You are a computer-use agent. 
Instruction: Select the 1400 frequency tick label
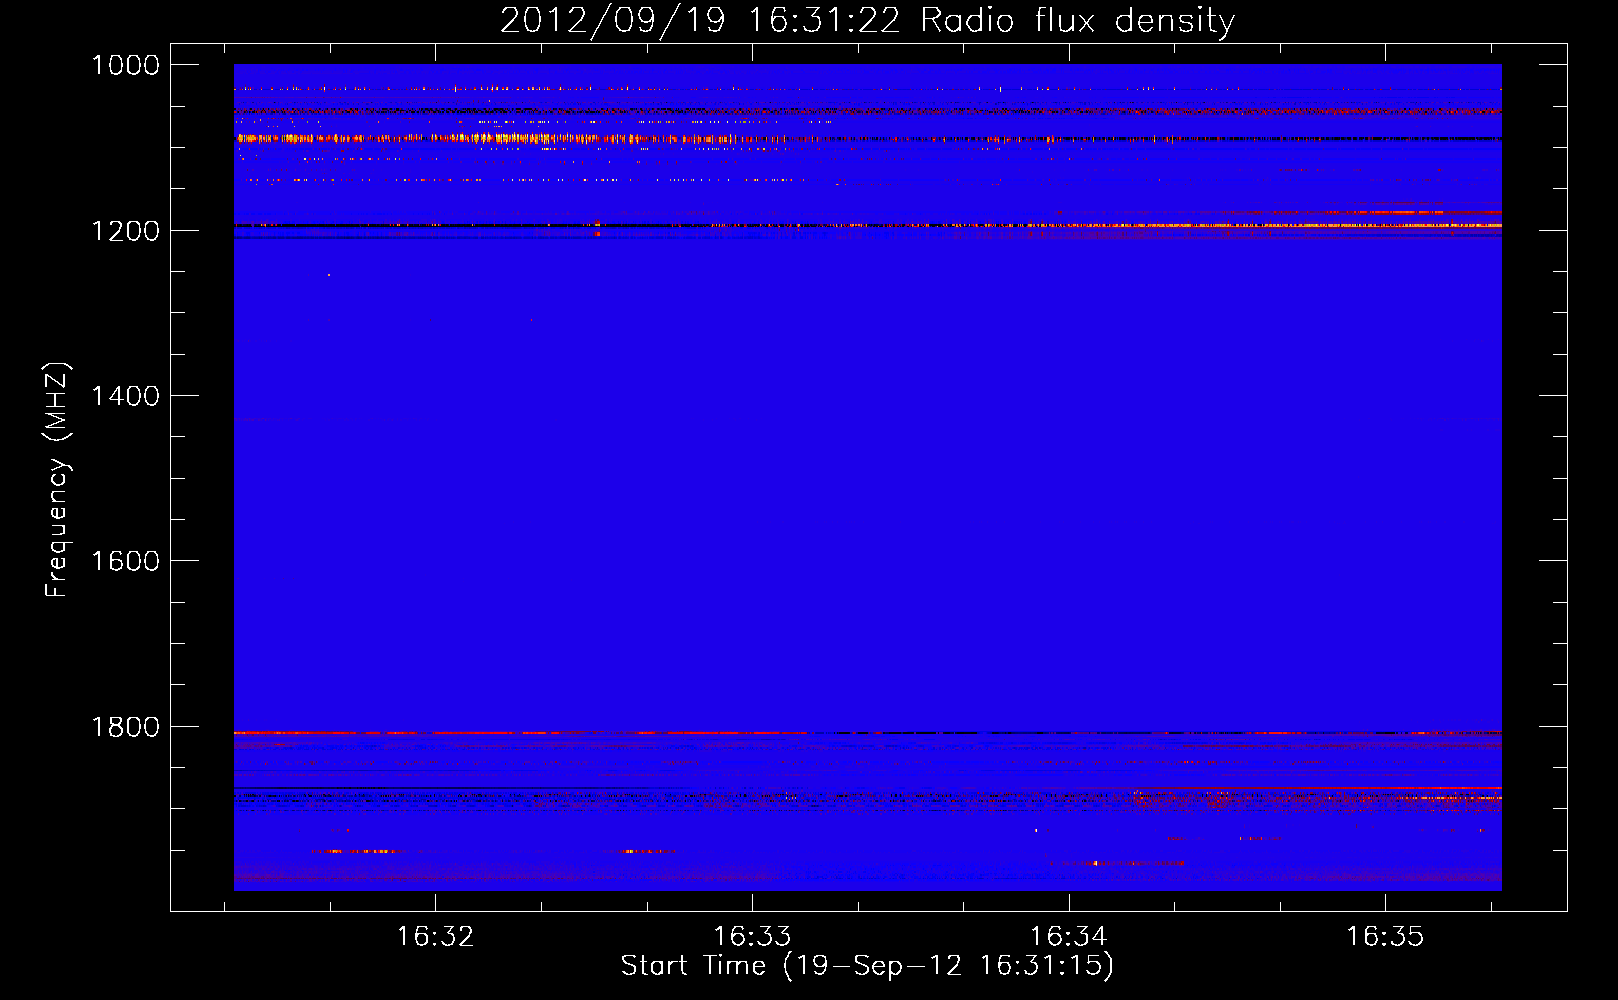click(x=125, y=396)
